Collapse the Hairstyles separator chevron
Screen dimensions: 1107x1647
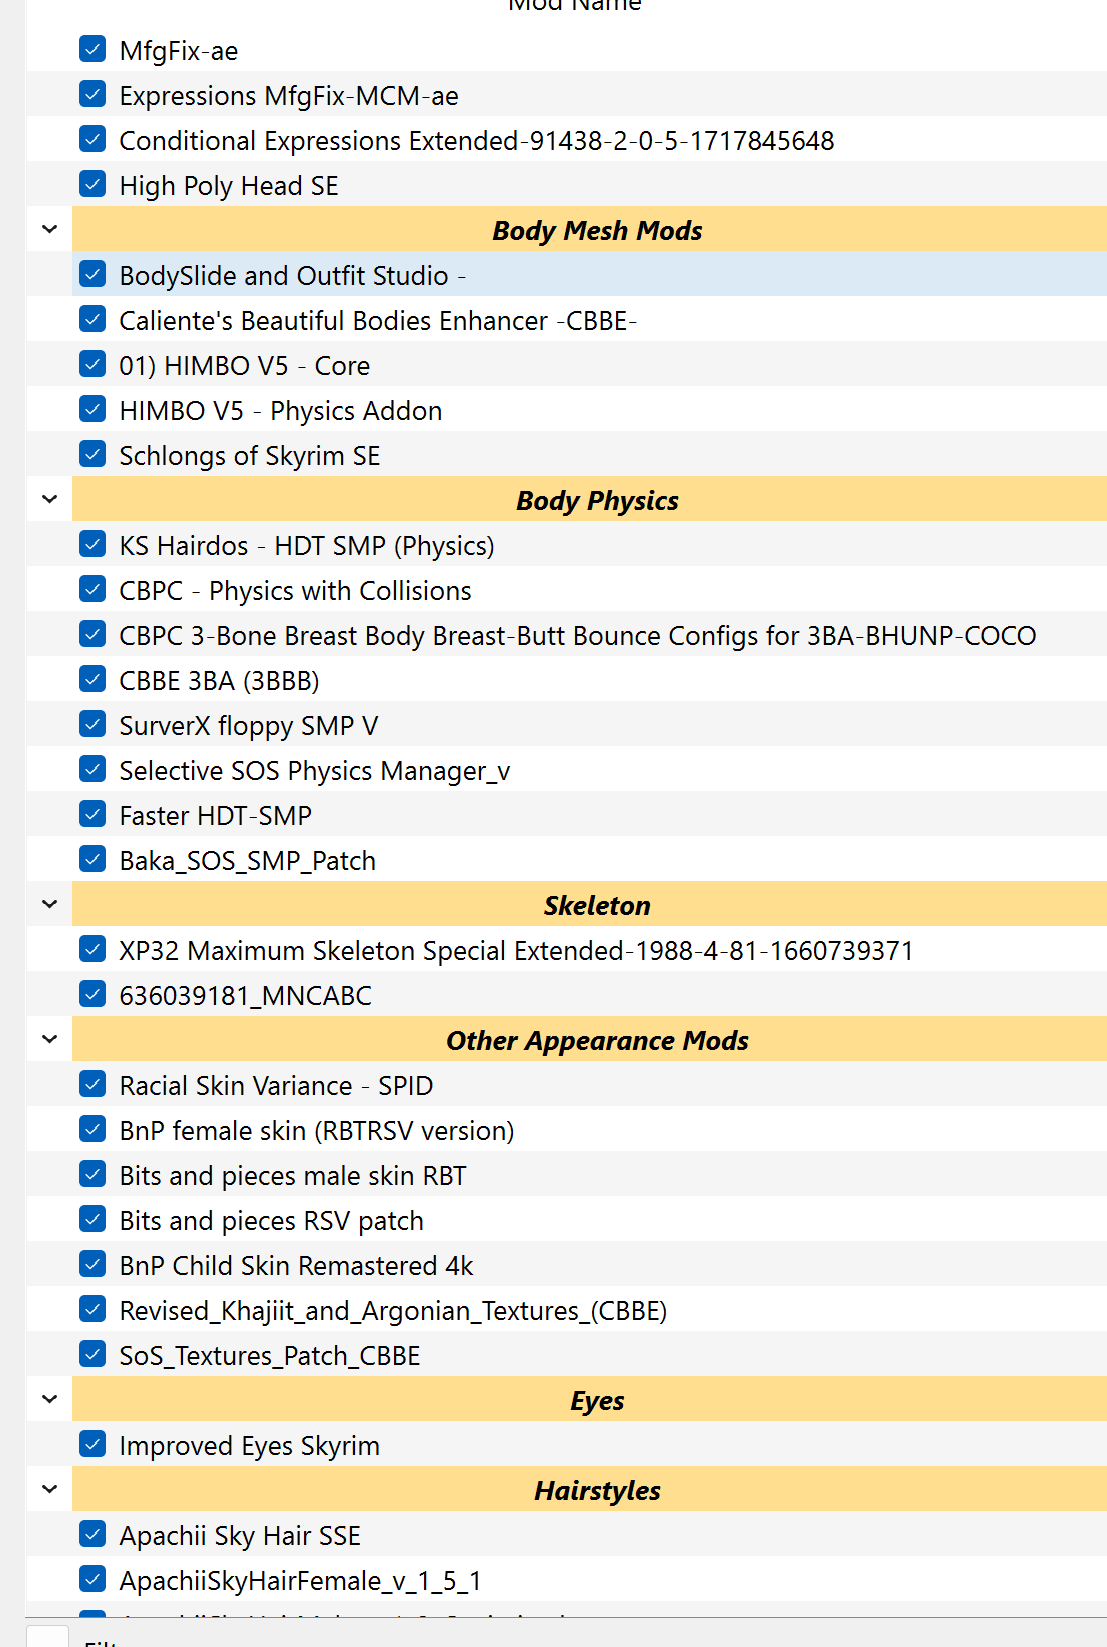pos(49,1489)
